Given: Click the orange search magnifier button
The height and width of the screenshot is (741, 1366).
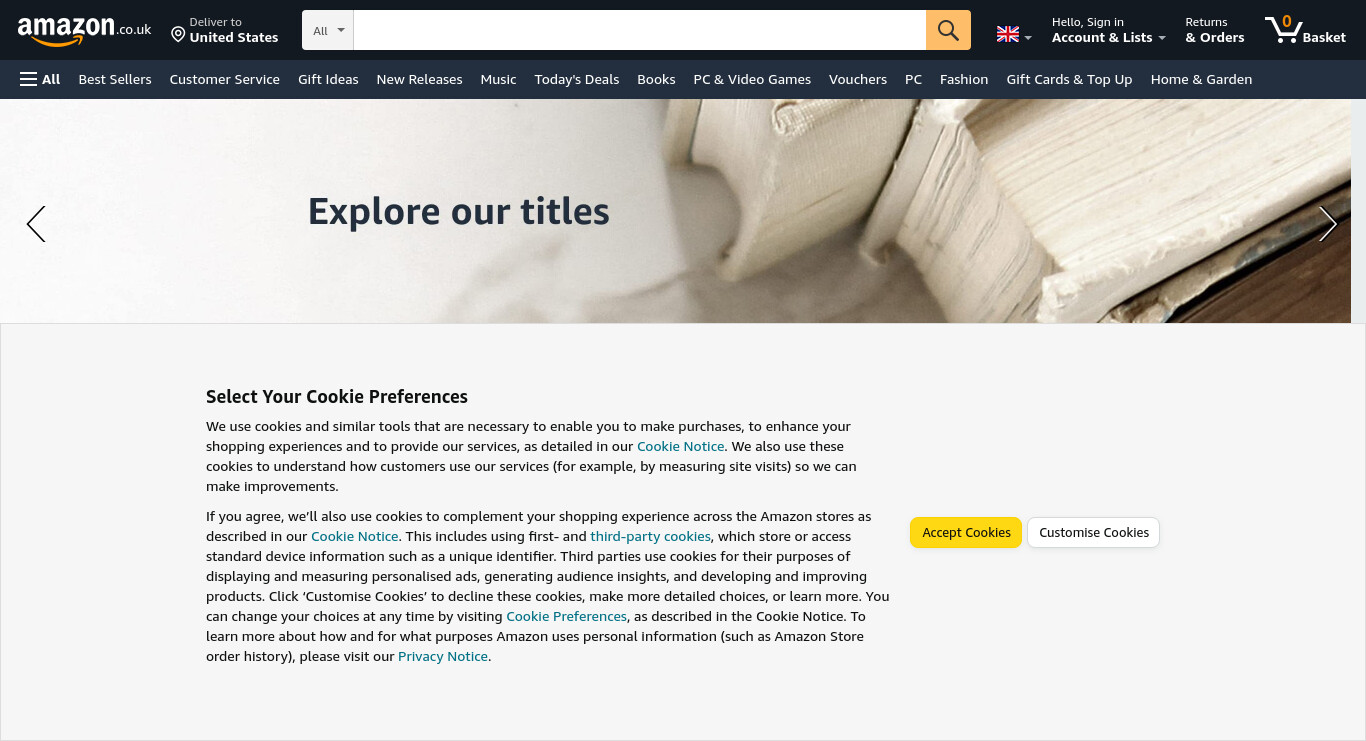Looking at the screenshot, I should tap(948, 30).
